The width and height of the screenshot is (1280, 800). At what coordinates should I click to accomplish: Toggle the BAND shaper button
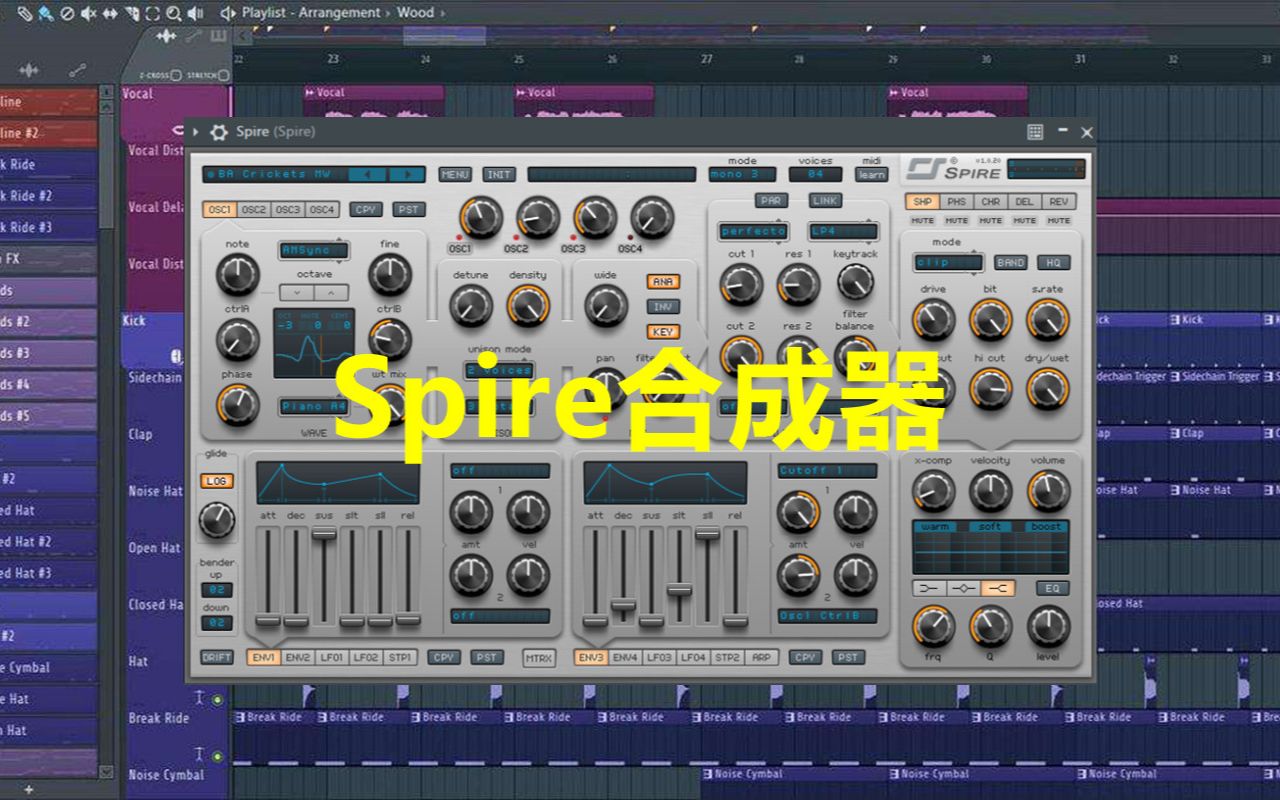[x=1010, y=263]
